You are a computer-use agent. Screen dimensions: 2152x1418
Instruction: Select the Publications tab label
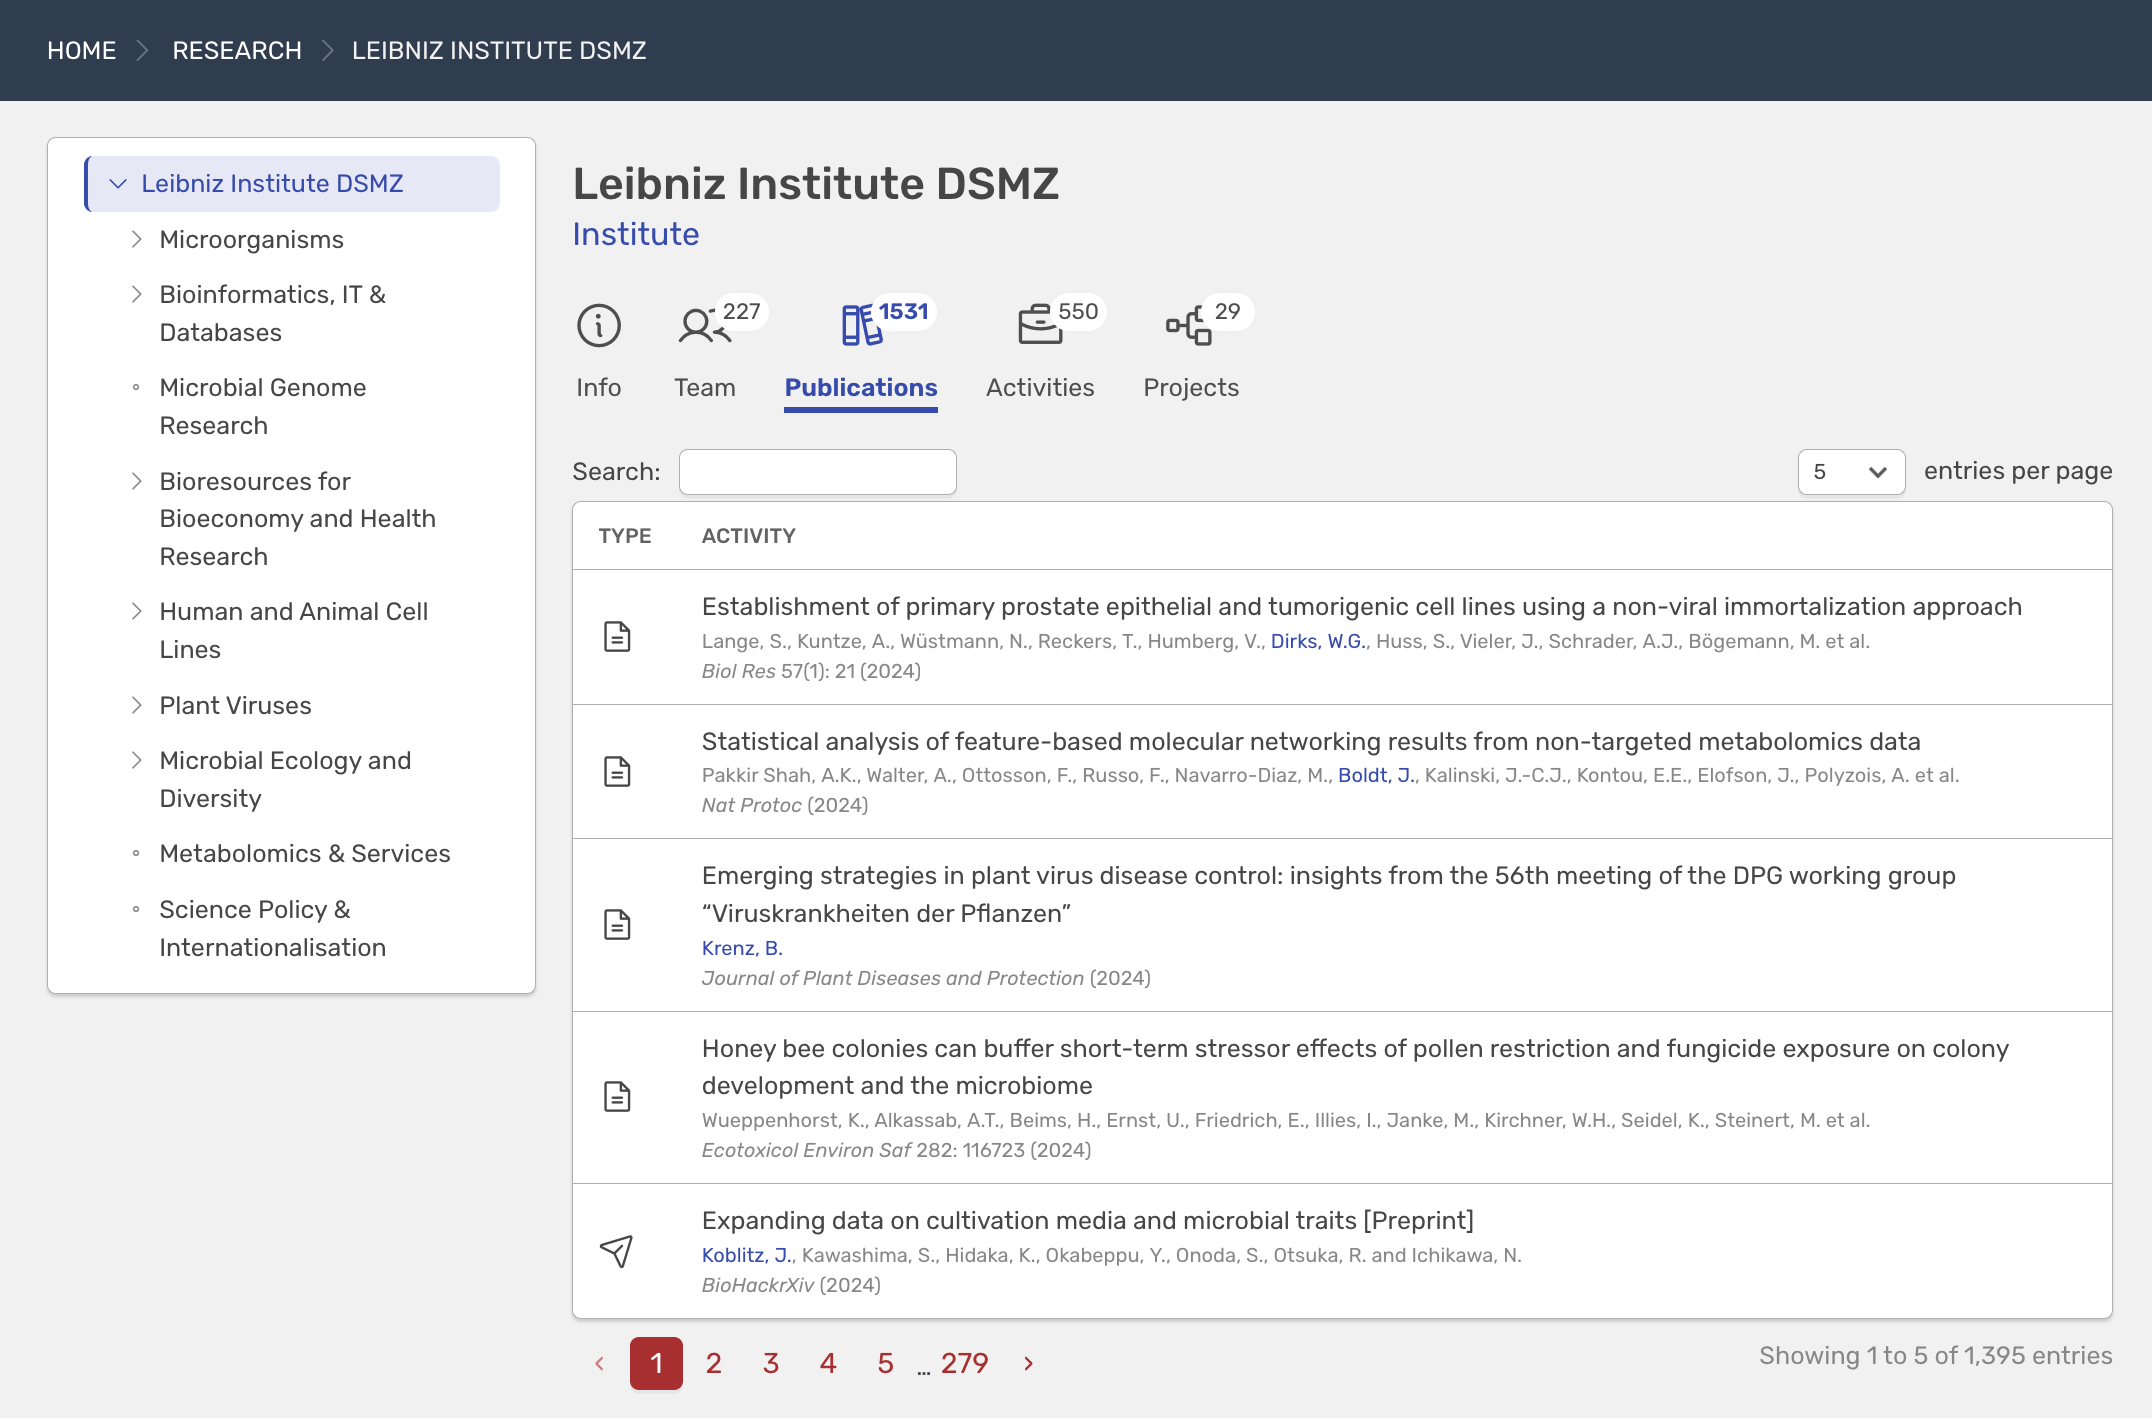[861, 388]
